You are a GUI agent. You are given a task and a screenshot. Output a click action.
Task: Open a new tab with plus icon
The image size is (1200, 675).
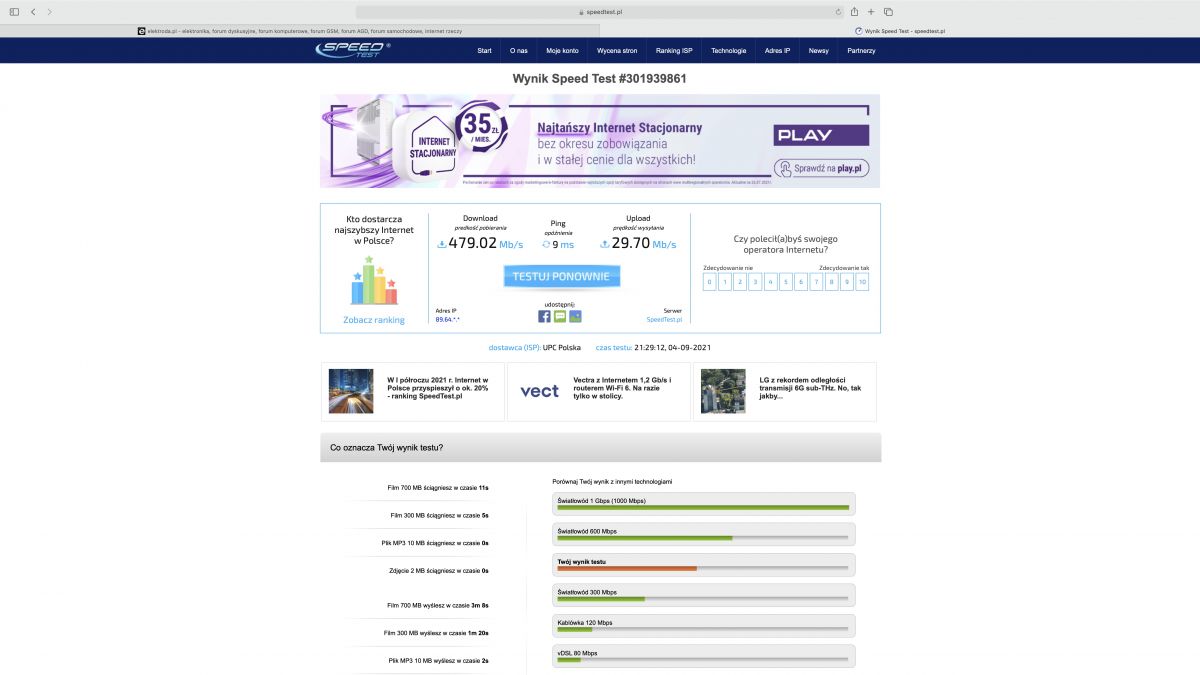[871, 12]
